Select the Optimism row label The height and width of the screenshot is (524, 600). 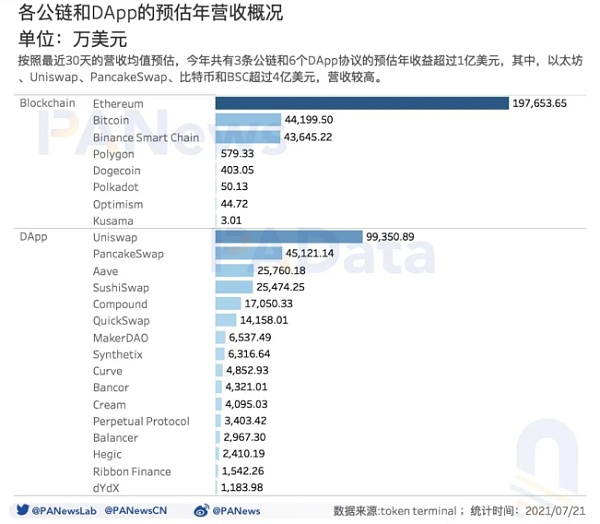tap(118, 204)
